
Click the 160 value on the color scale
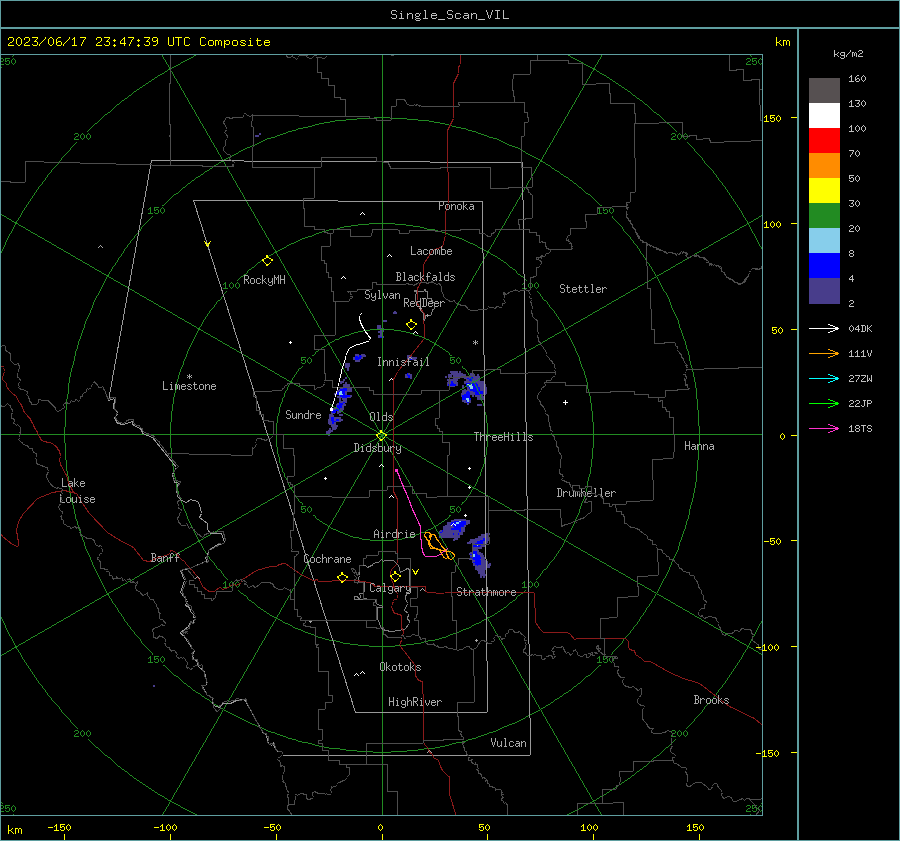pyautogui.click(x=857, y=79)
